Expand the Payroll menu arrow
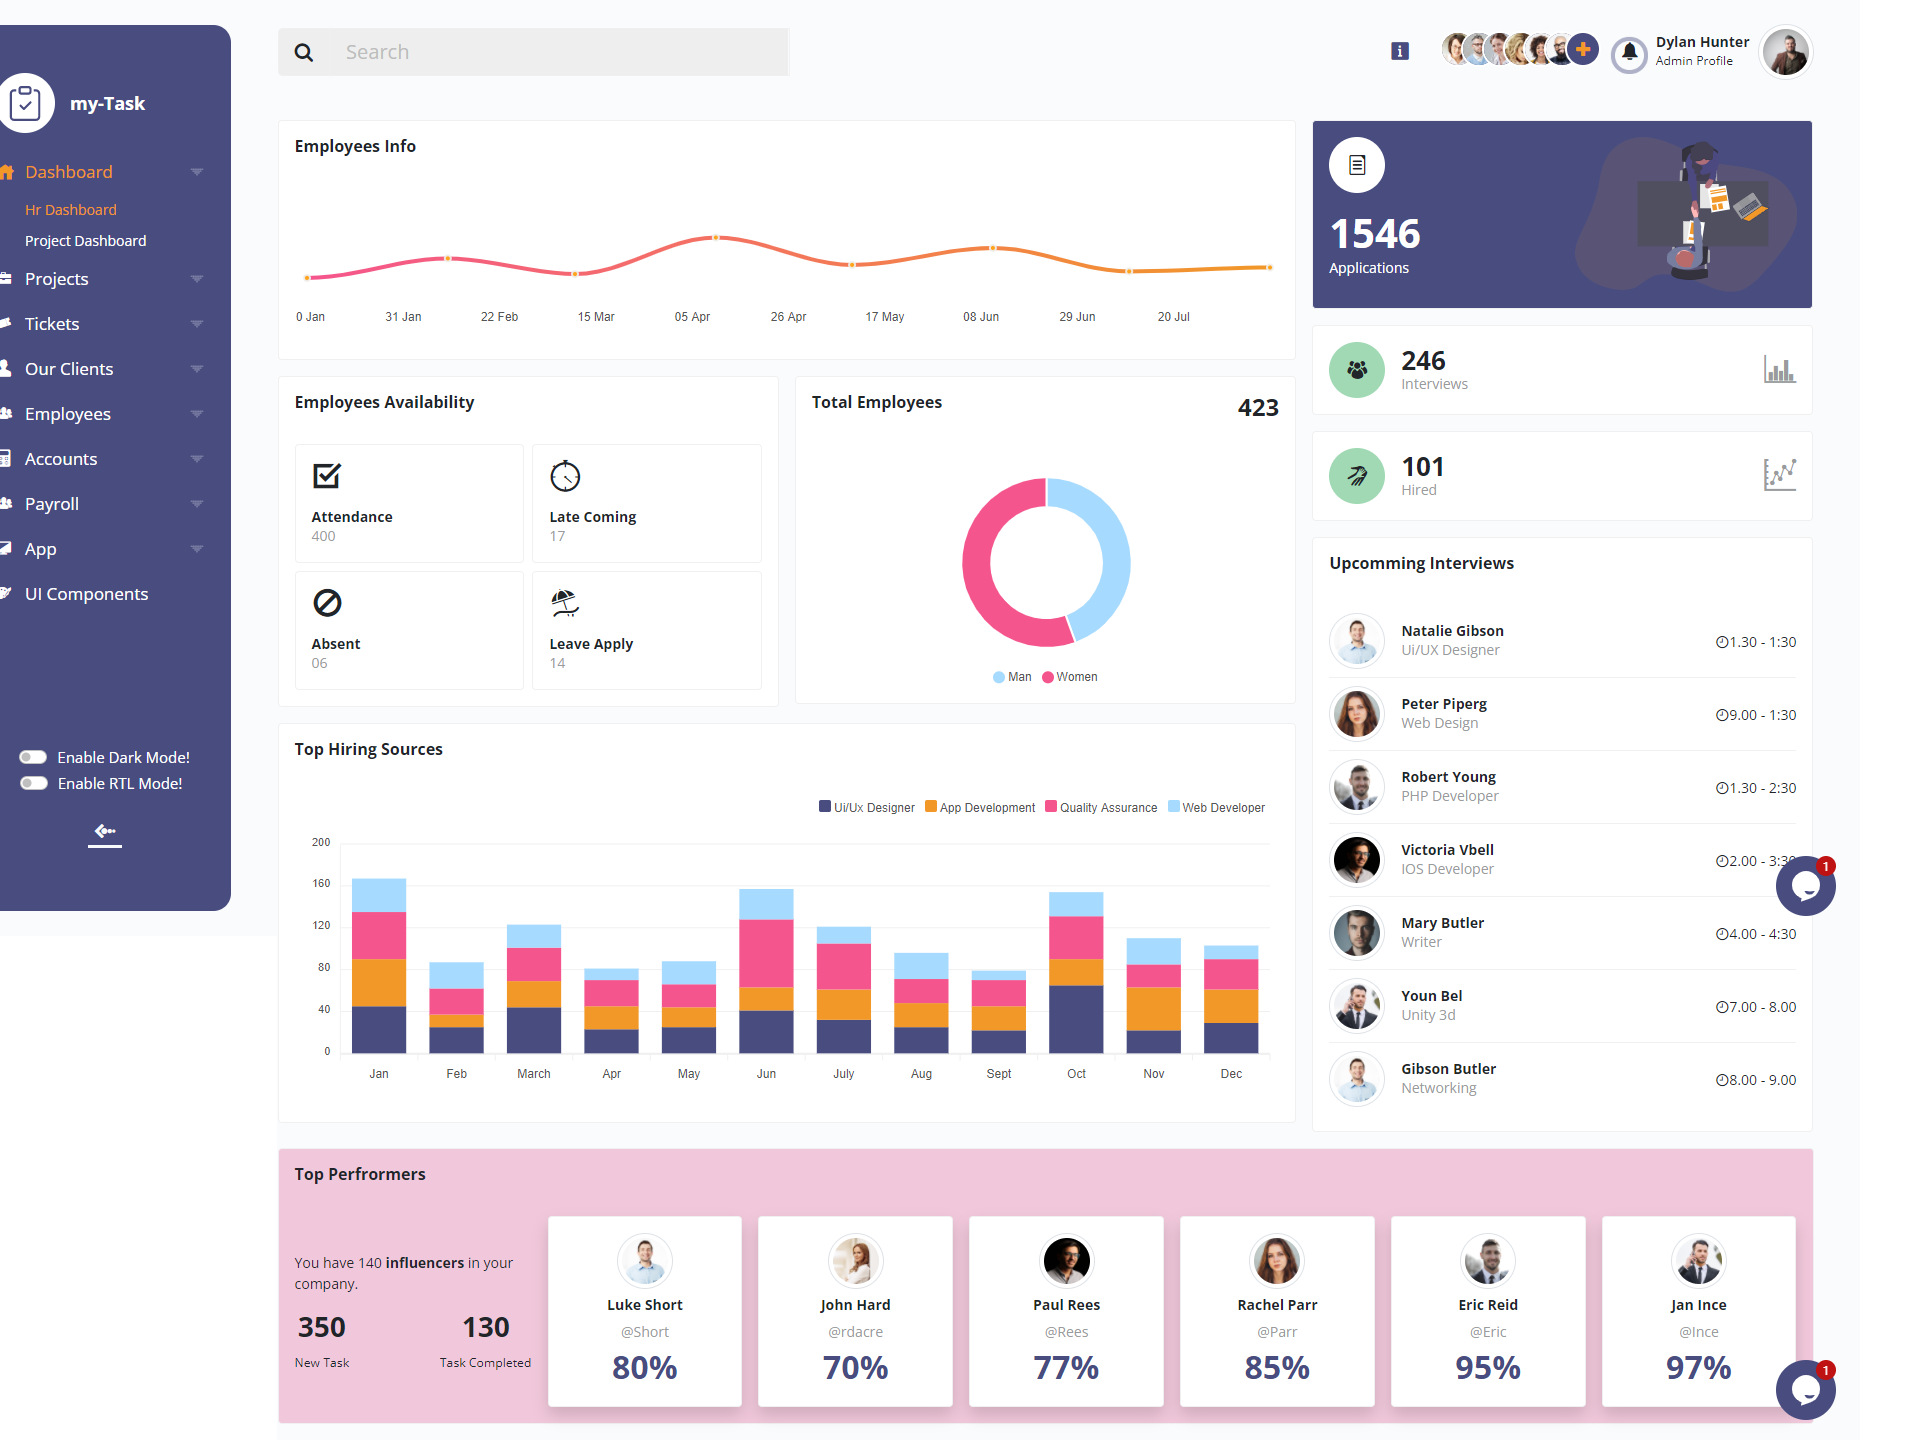This screenshot has height=1442, width=1914. 197,504
